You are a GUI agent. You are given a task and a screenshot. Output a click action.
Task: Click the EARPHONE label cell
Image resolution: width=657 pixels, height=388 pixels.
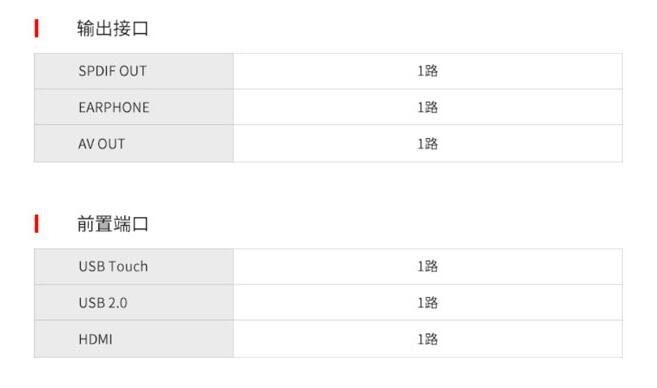click(x=134, y=107)
